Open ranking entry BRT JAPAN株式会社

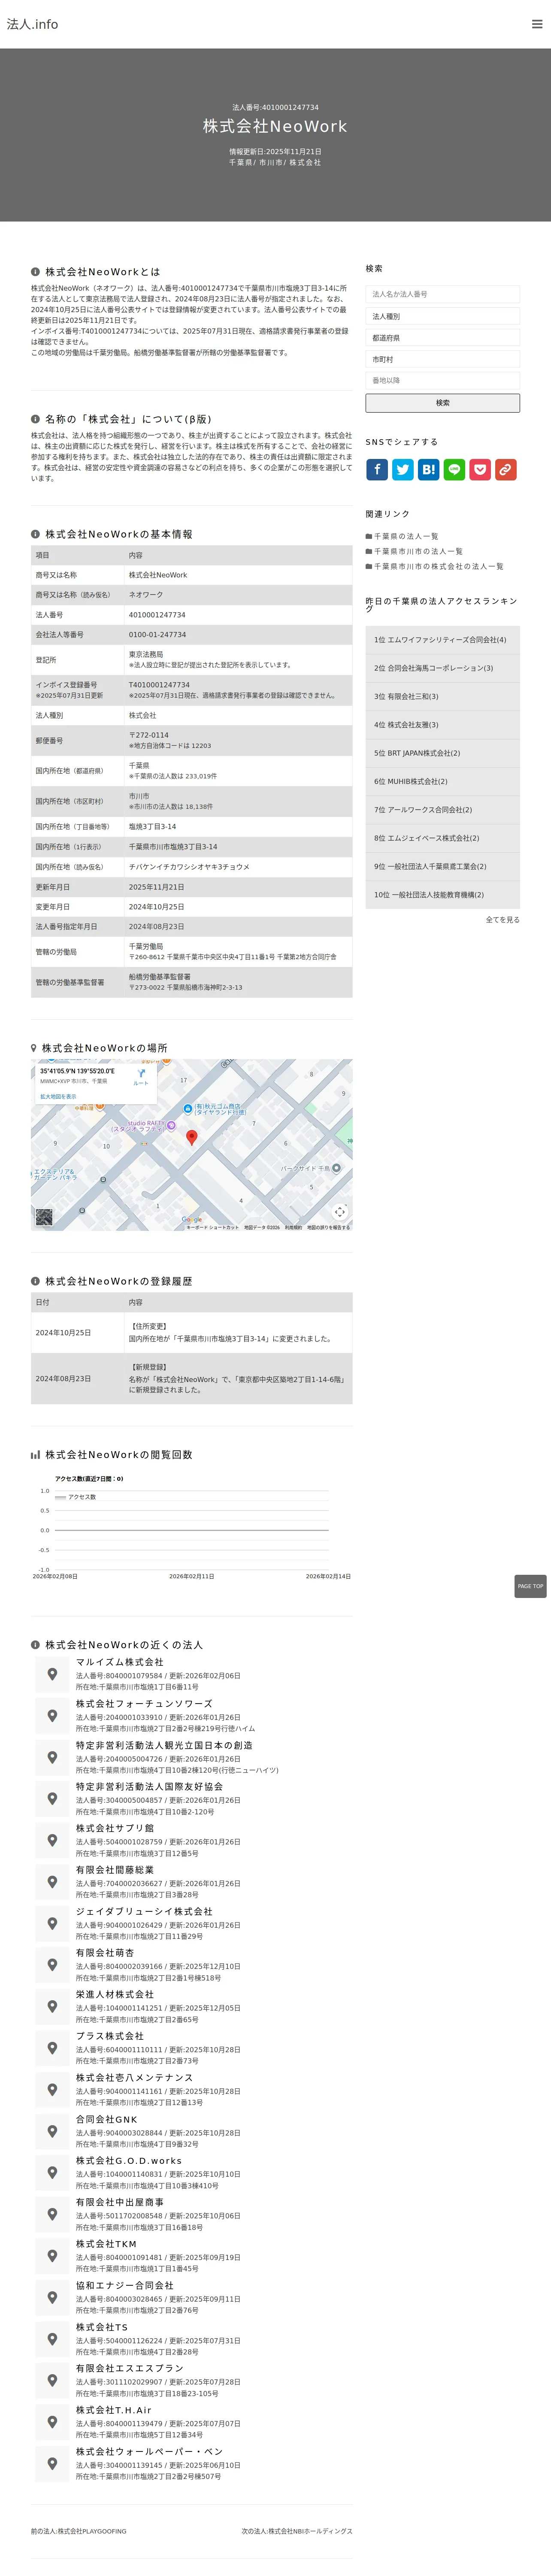pyautogui.click(x=417, y=753)
